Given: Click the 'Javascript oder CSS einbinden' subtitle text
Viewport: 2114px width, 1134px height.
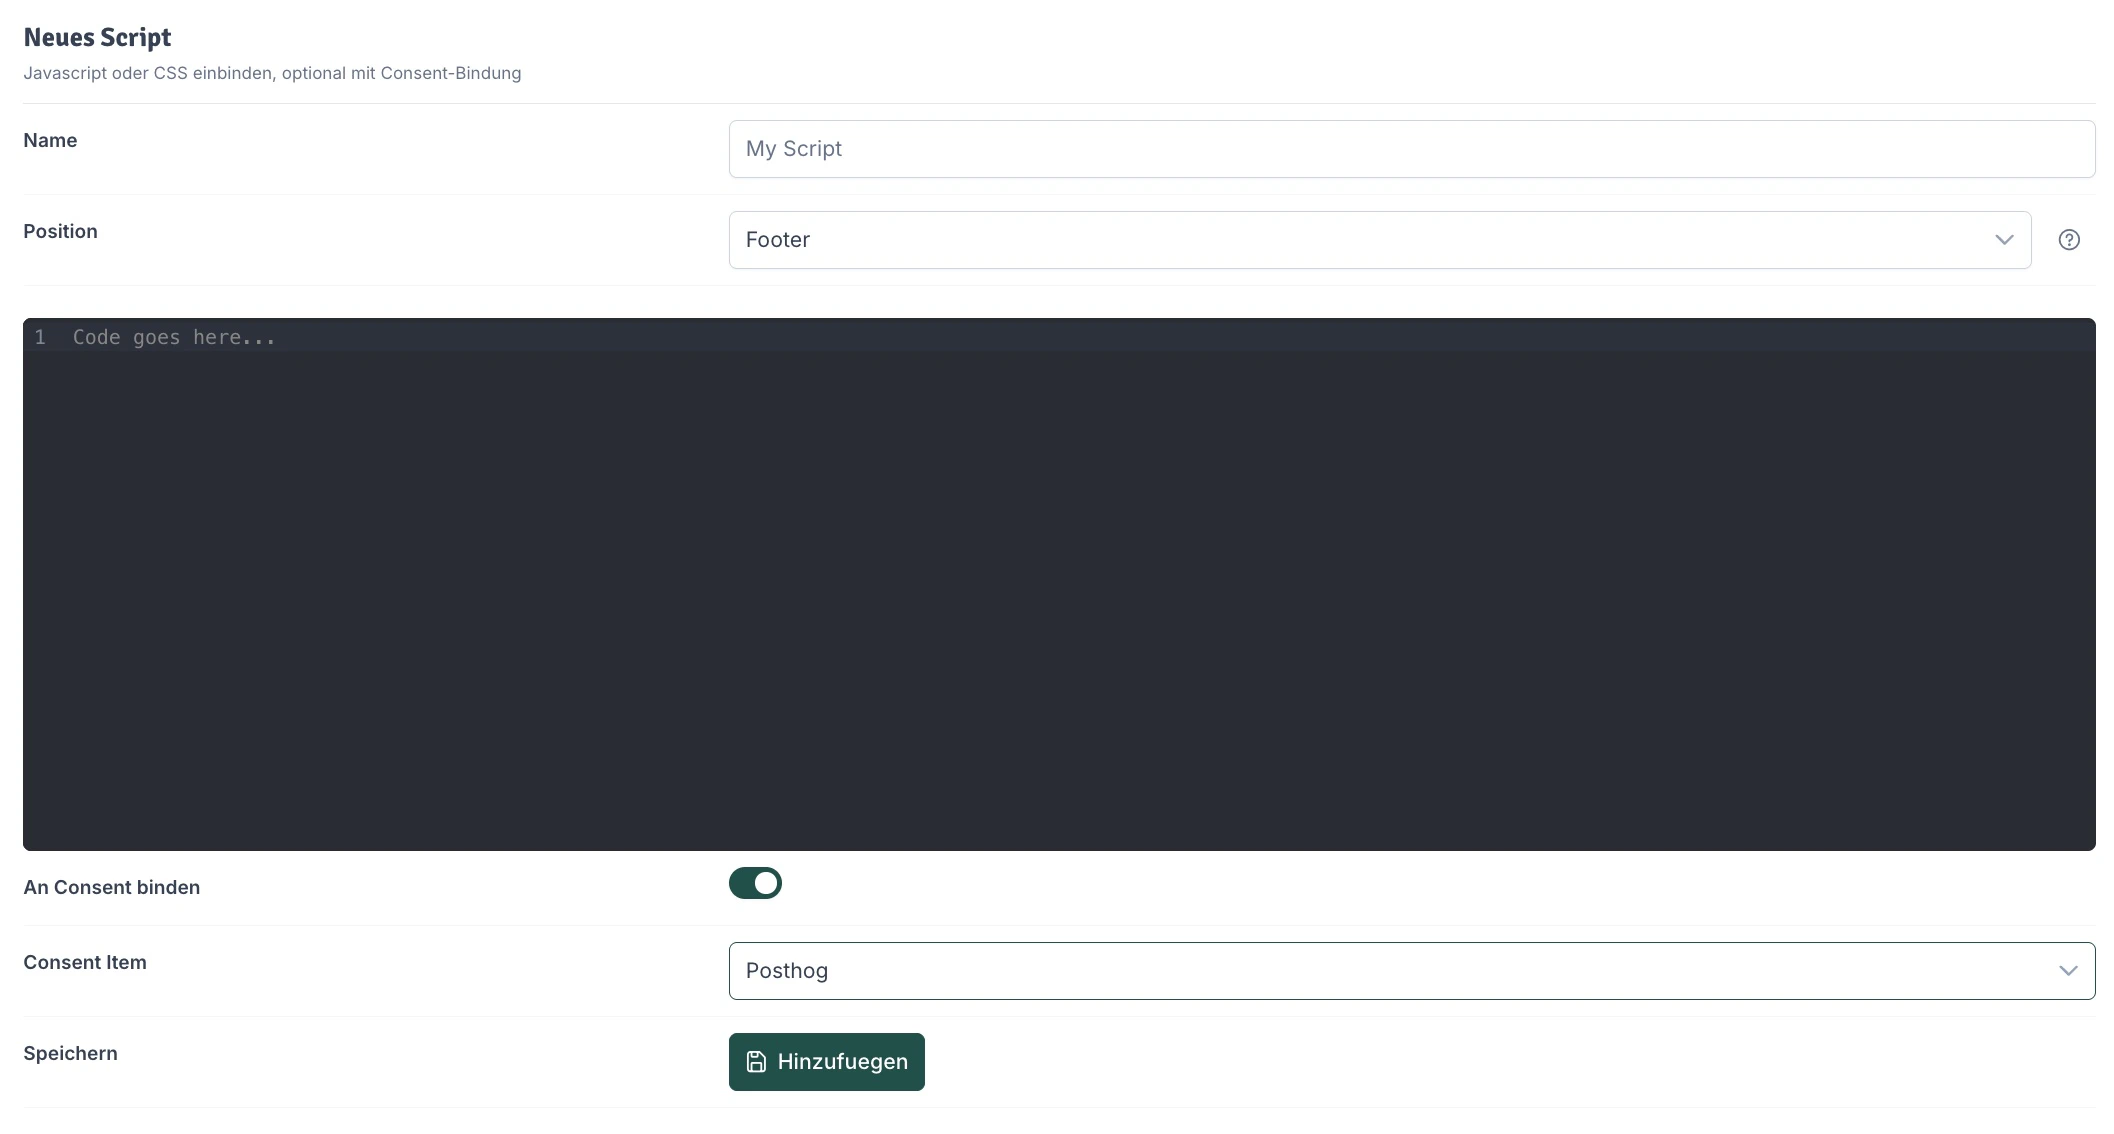Looking at the screenshot, I should (271, 73).
